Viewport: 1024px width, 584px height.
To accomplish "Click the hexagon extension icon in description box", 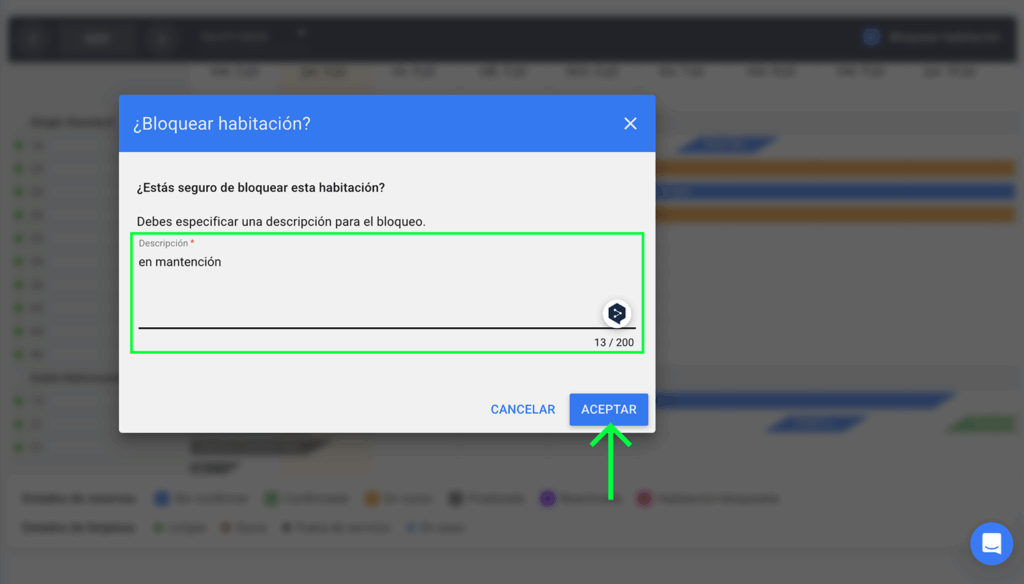I will (617, 313).
